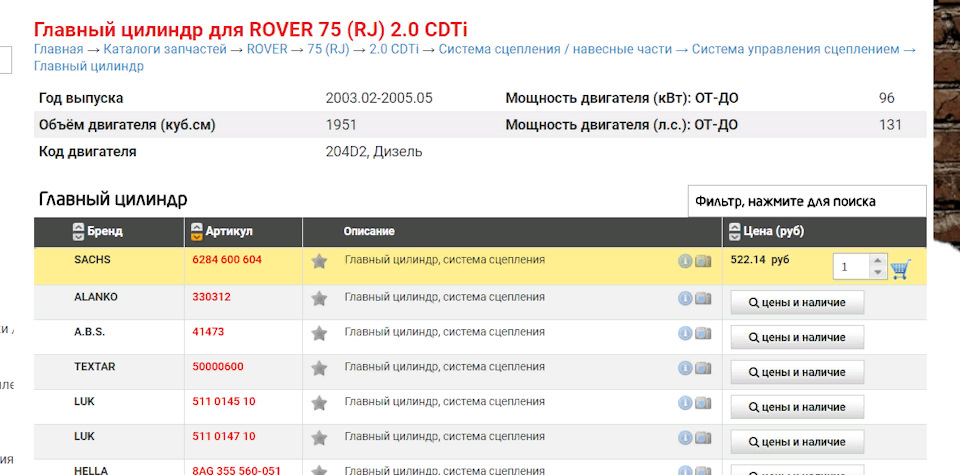The image size is (960, 475).
Task: Check prices for LUK 511 0147 10
Action: 797,442
